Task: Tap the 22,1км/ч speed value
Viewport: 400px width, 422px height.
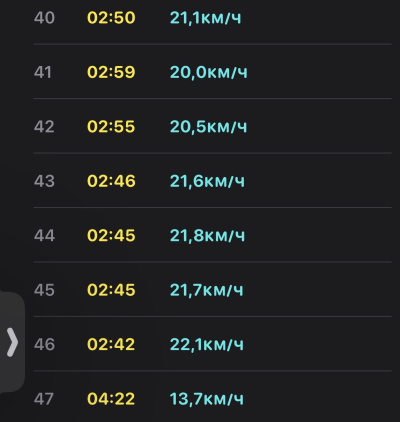Action: pyautogui.click(x=207, y=344)
